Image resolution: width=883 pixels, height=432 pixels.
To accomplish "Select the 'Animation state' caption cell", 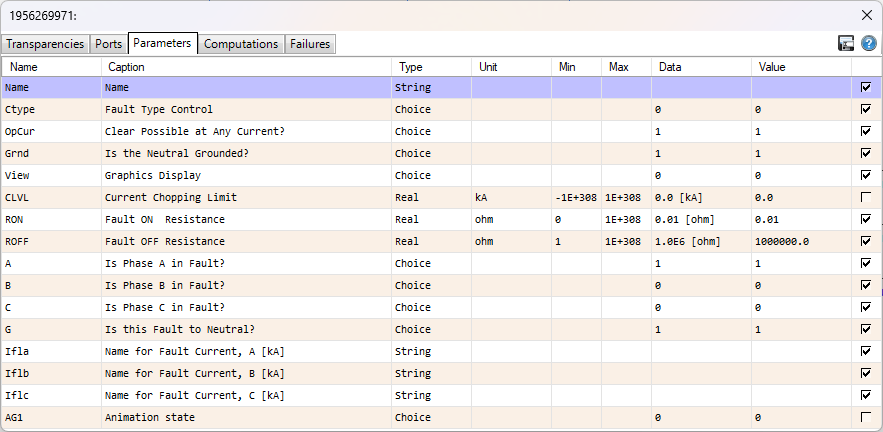I will [247, 417].
